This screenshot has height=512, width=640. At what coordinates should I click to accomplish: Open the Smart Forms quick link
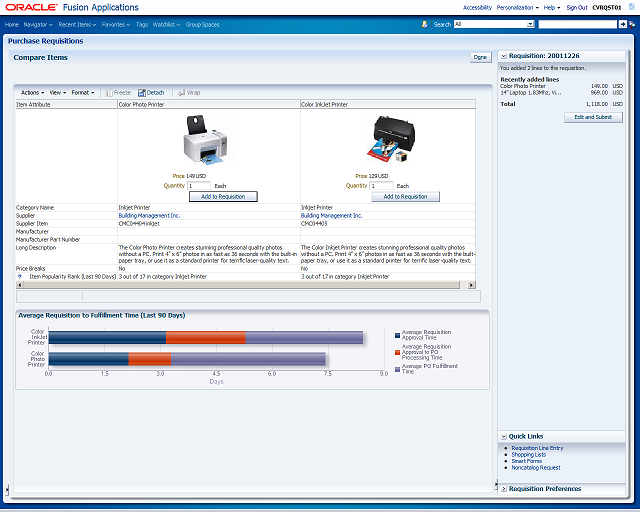tap(527, 461)
